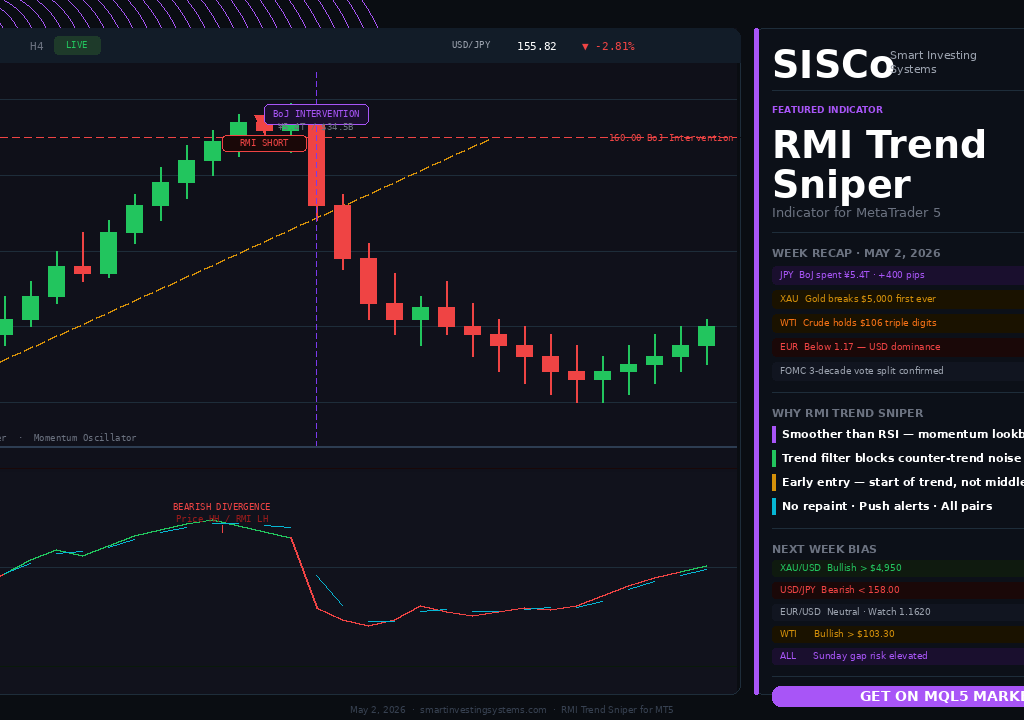1024x720 pixels.
Task: Click the last green candle on chart
Action: click(x=707, y=336)
